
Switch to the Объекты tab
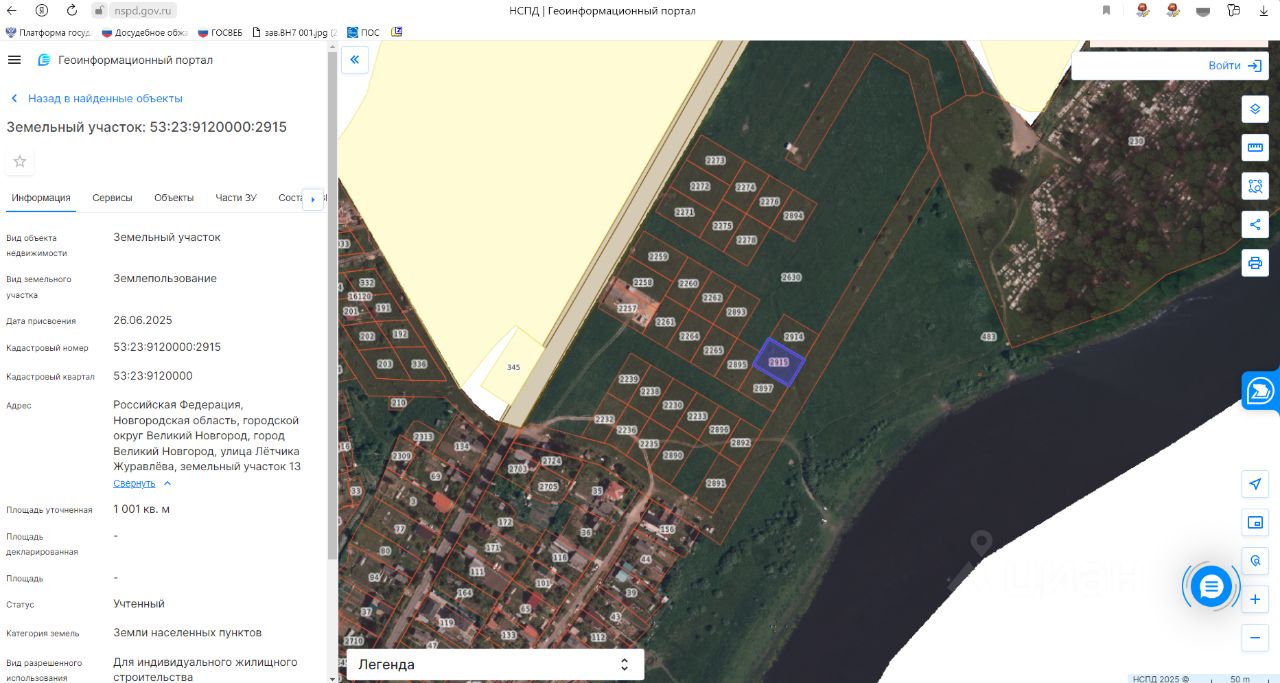point(174,198)
